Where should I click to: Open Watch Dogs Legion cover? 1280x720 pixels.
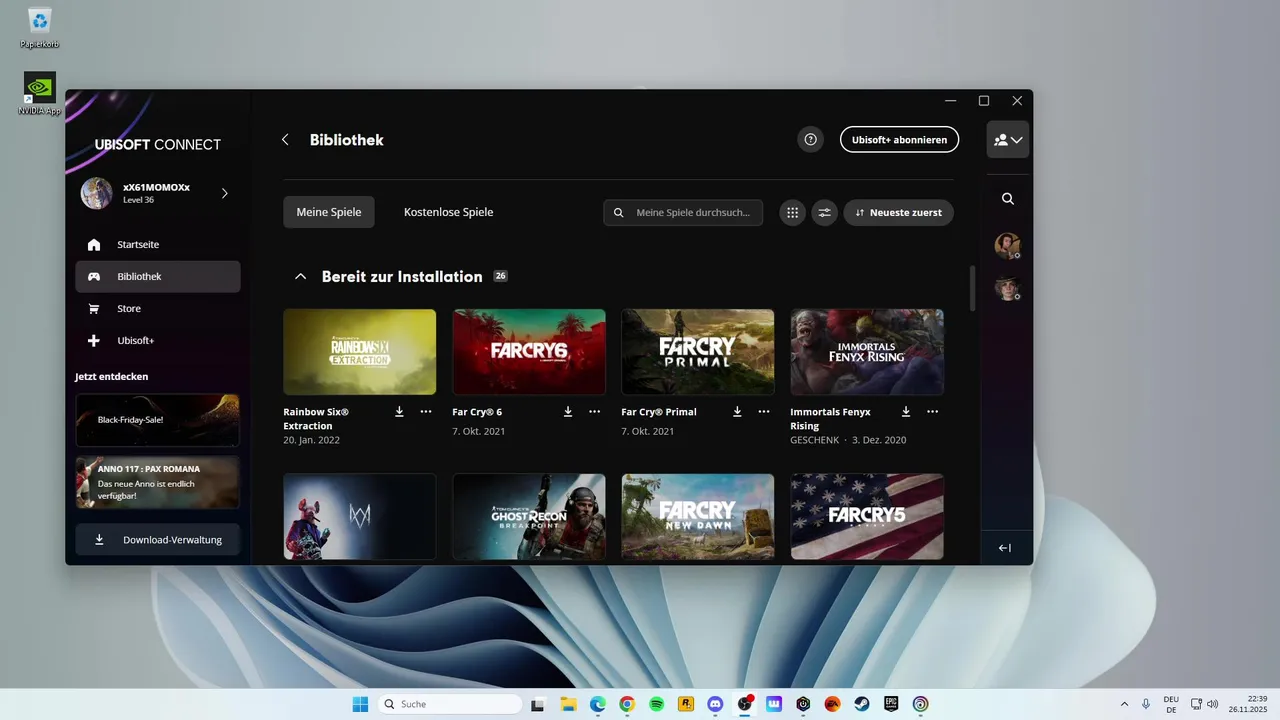point(360,517)
